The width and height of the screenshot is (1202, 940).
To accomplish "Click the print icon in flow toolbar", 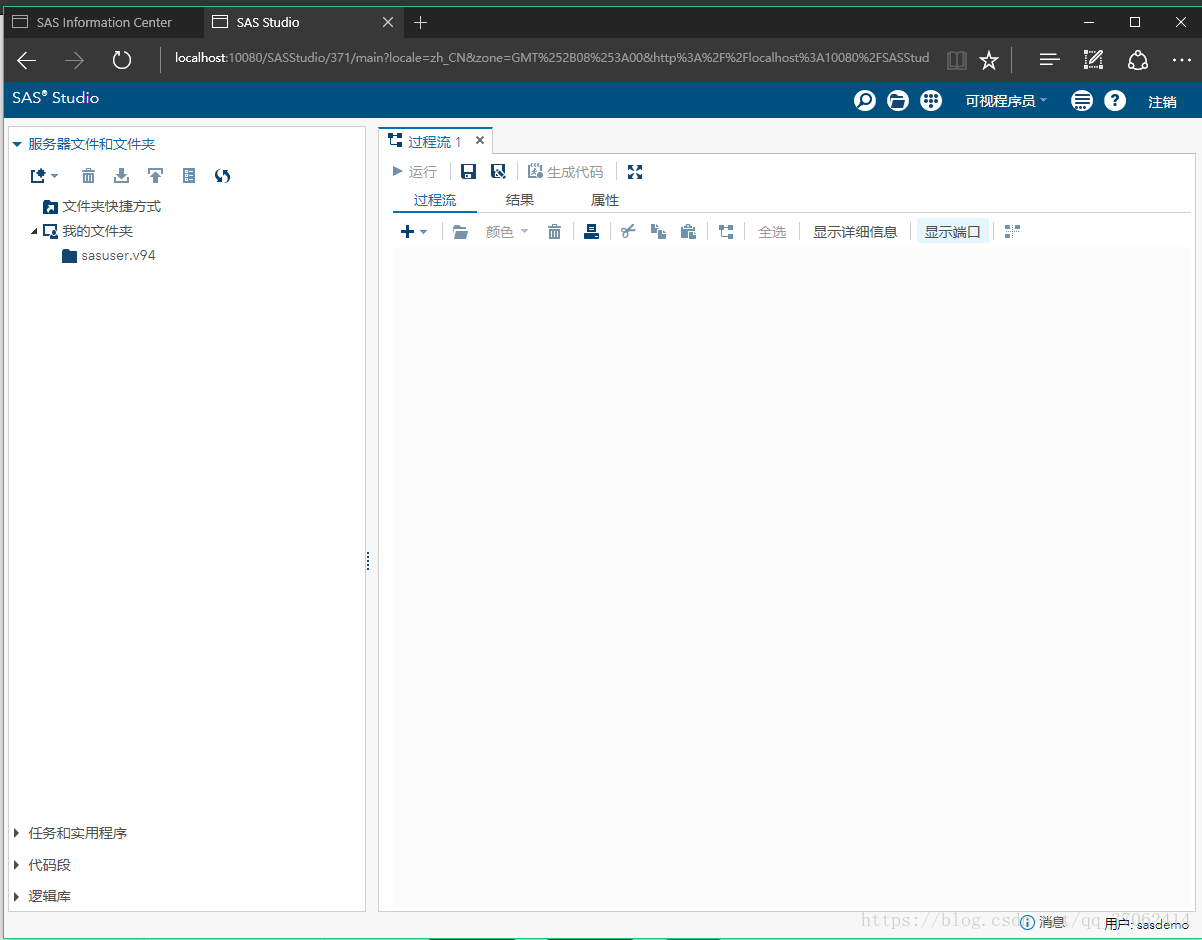I will click(x=591, y=232).
